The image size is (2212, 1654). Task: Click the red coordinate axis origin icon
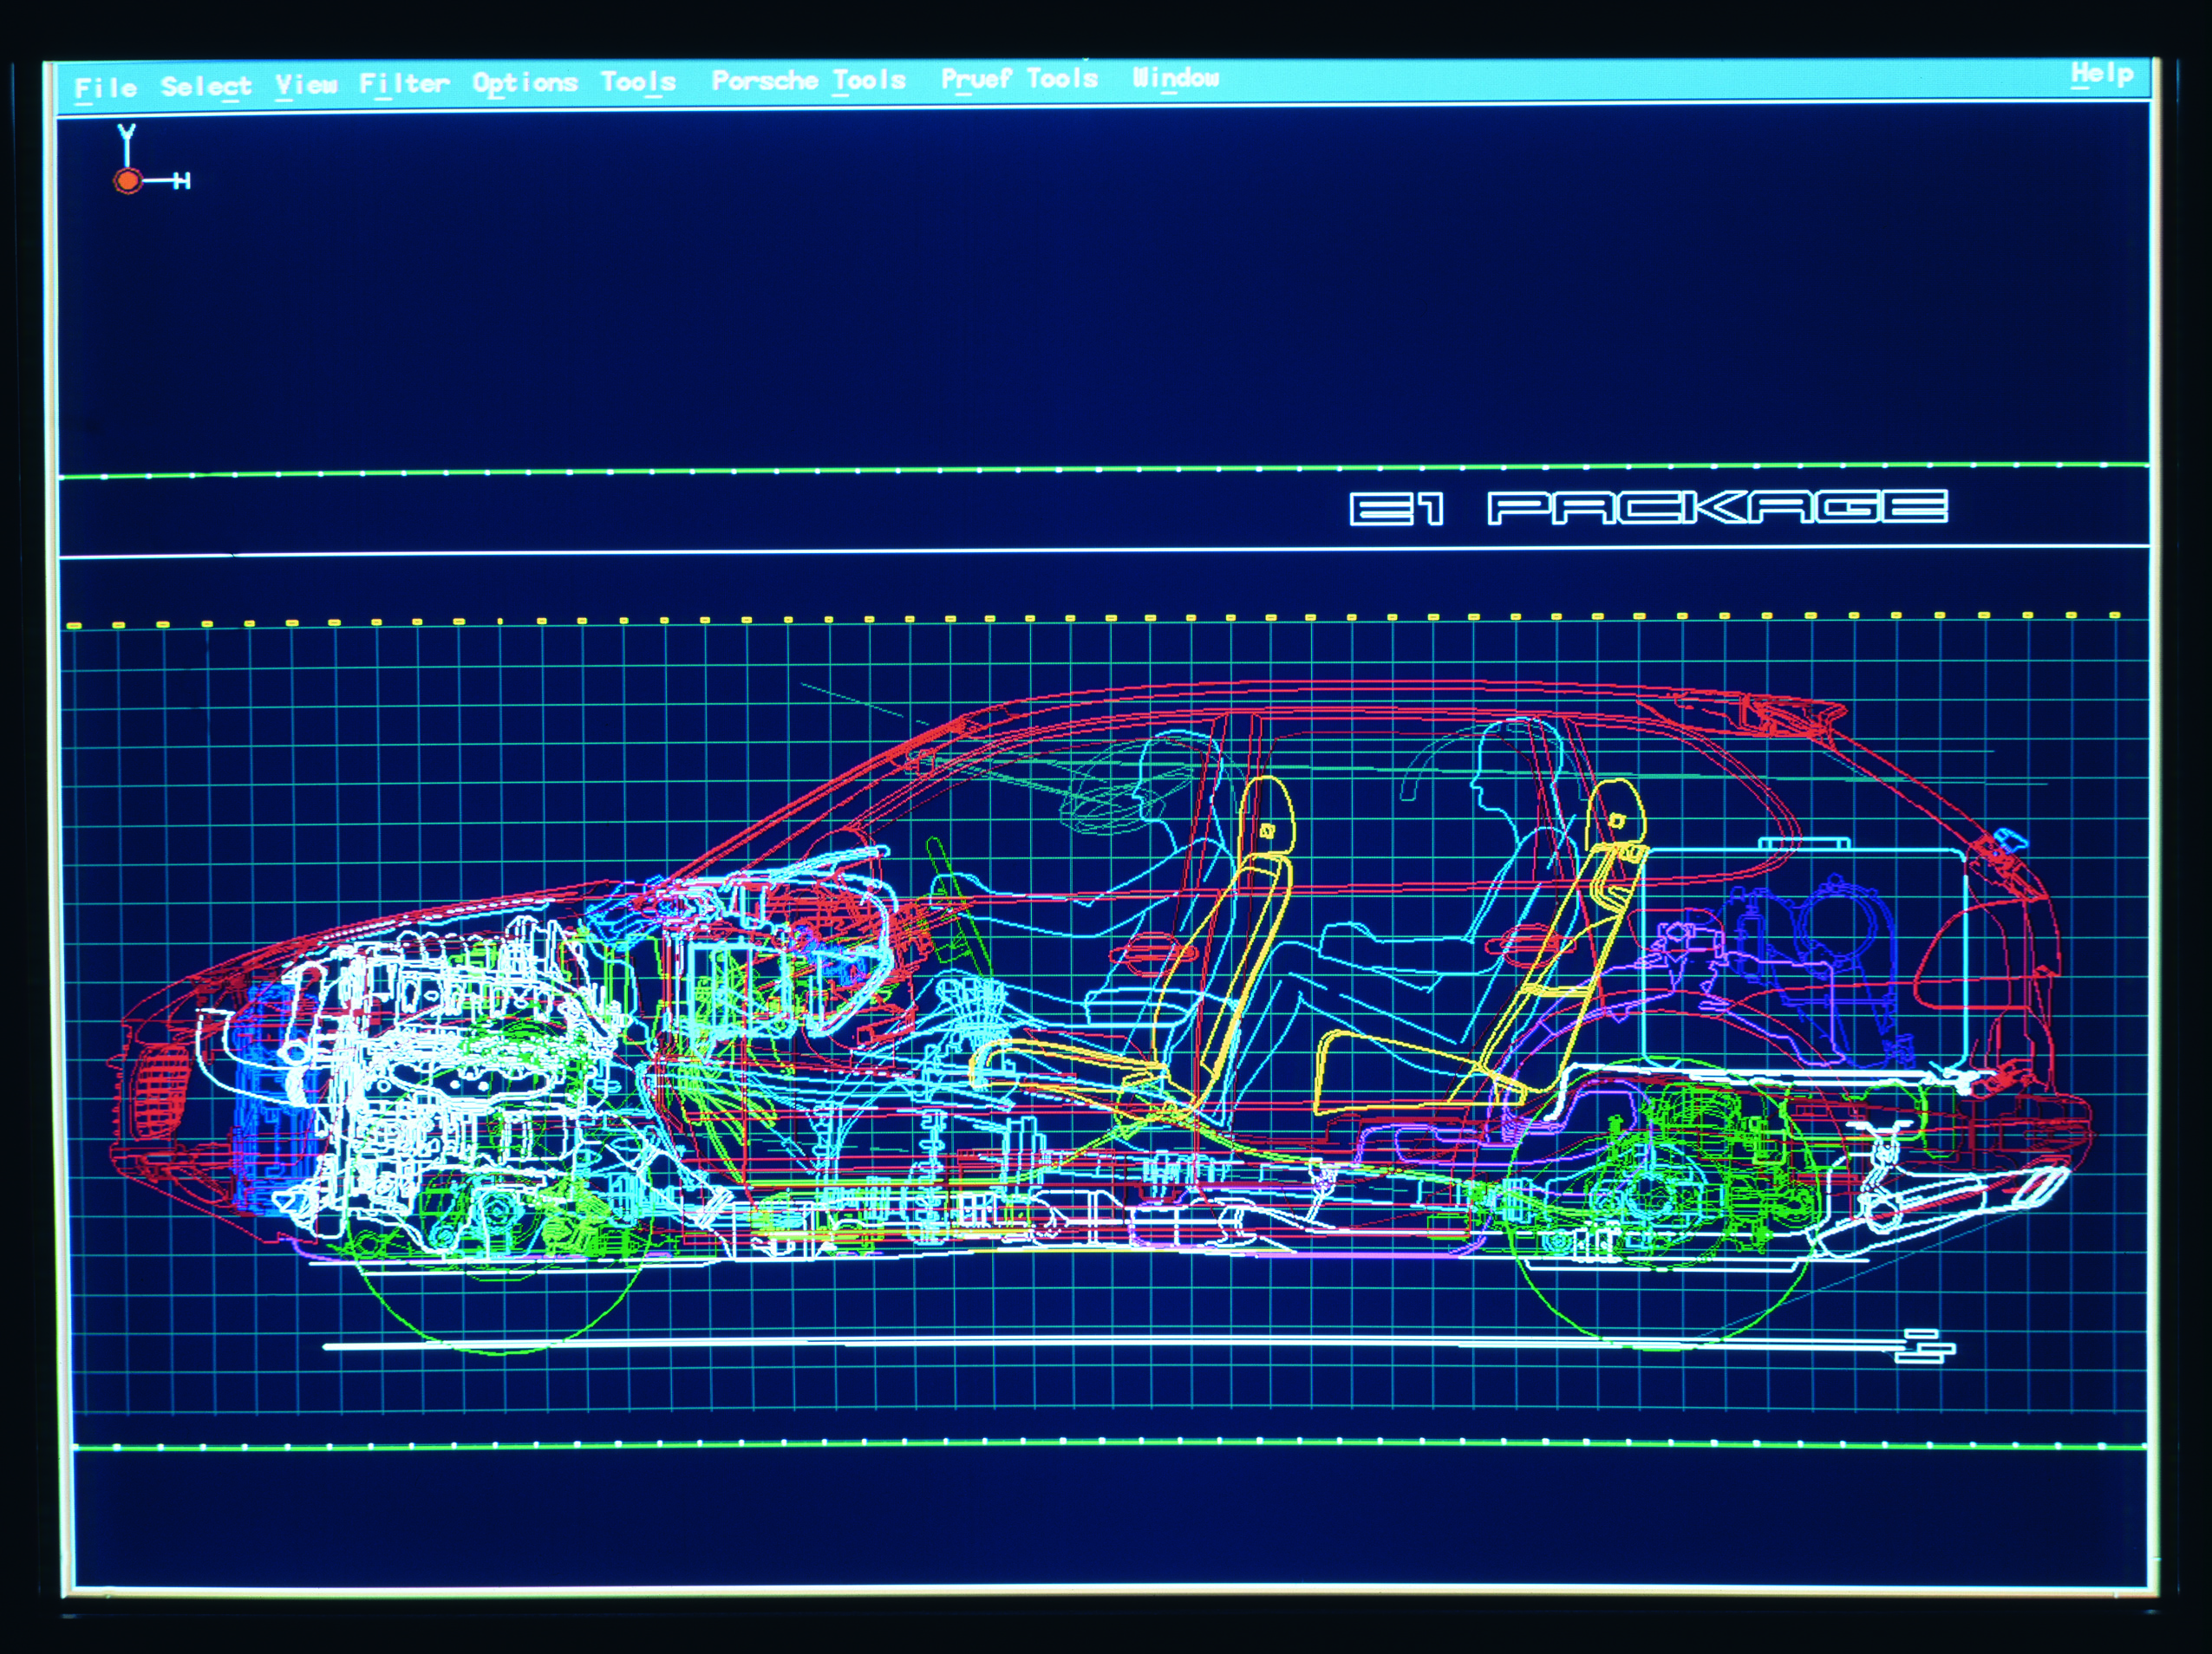pyautogui.click(x=128, y=181)
